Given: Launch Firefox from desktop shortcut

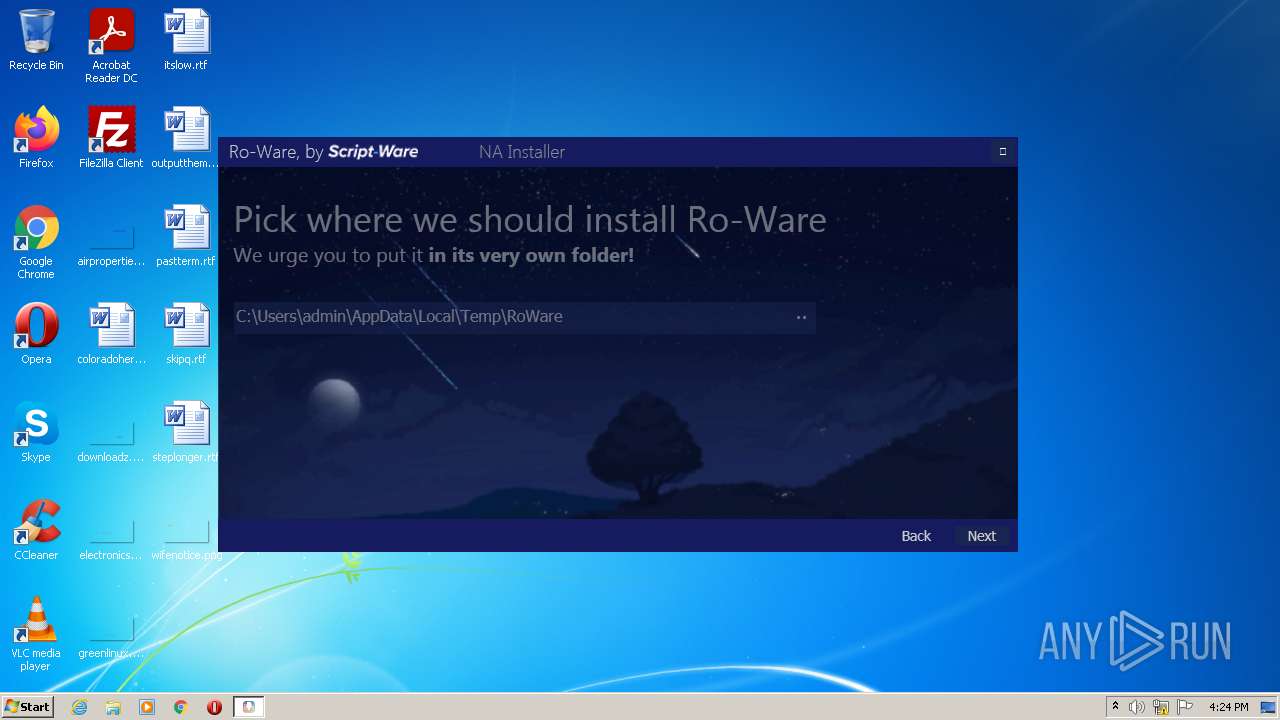Looking at the screenshot, I should tap(36, 138).
